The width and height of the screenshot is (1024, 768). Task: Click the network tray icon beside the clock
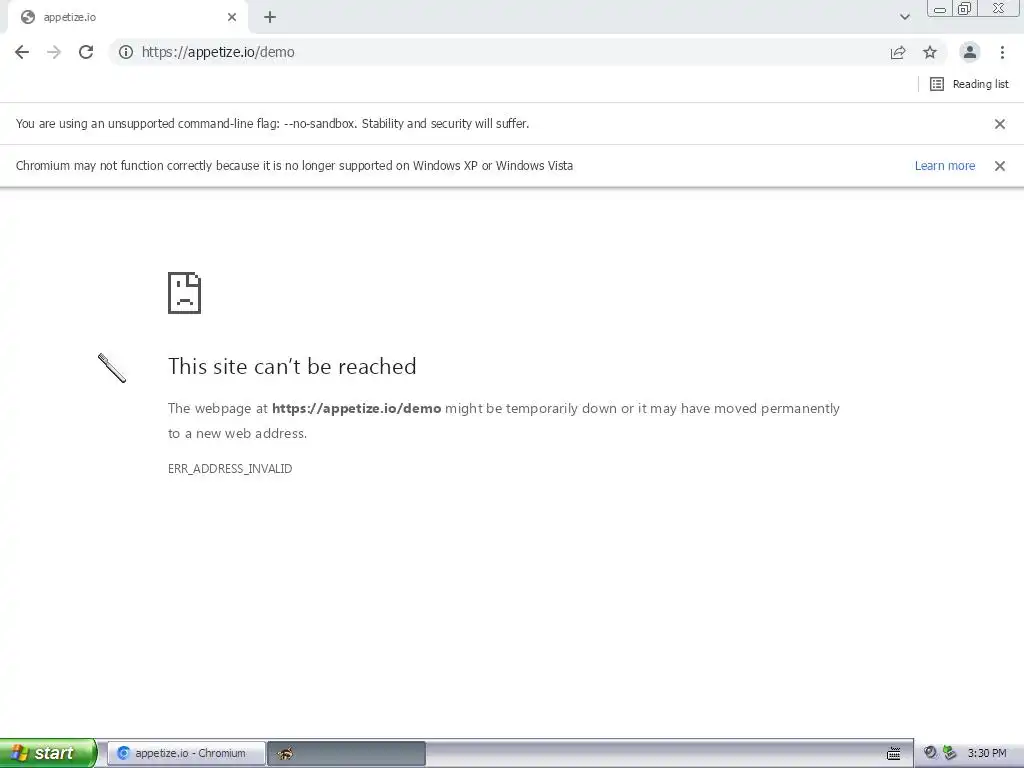click(950, 753)
